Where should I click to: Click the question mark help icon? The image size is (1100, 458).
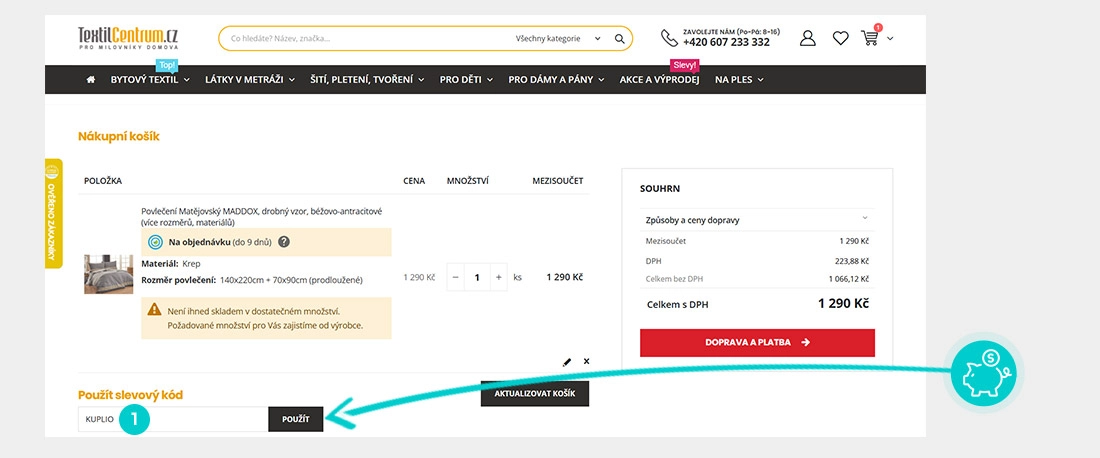[283, 242]
